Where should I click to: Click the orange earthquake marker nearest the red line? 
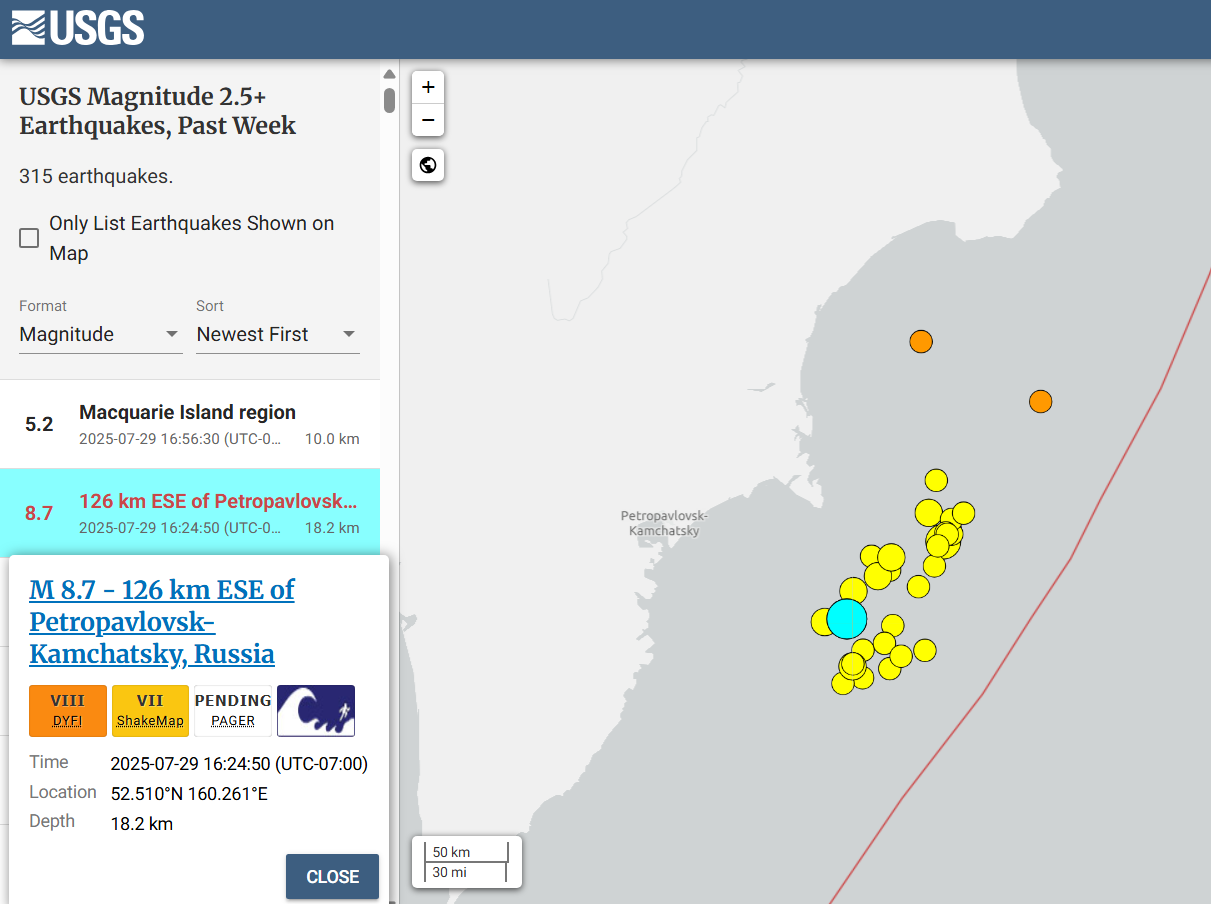click(x=1041, y=402)
